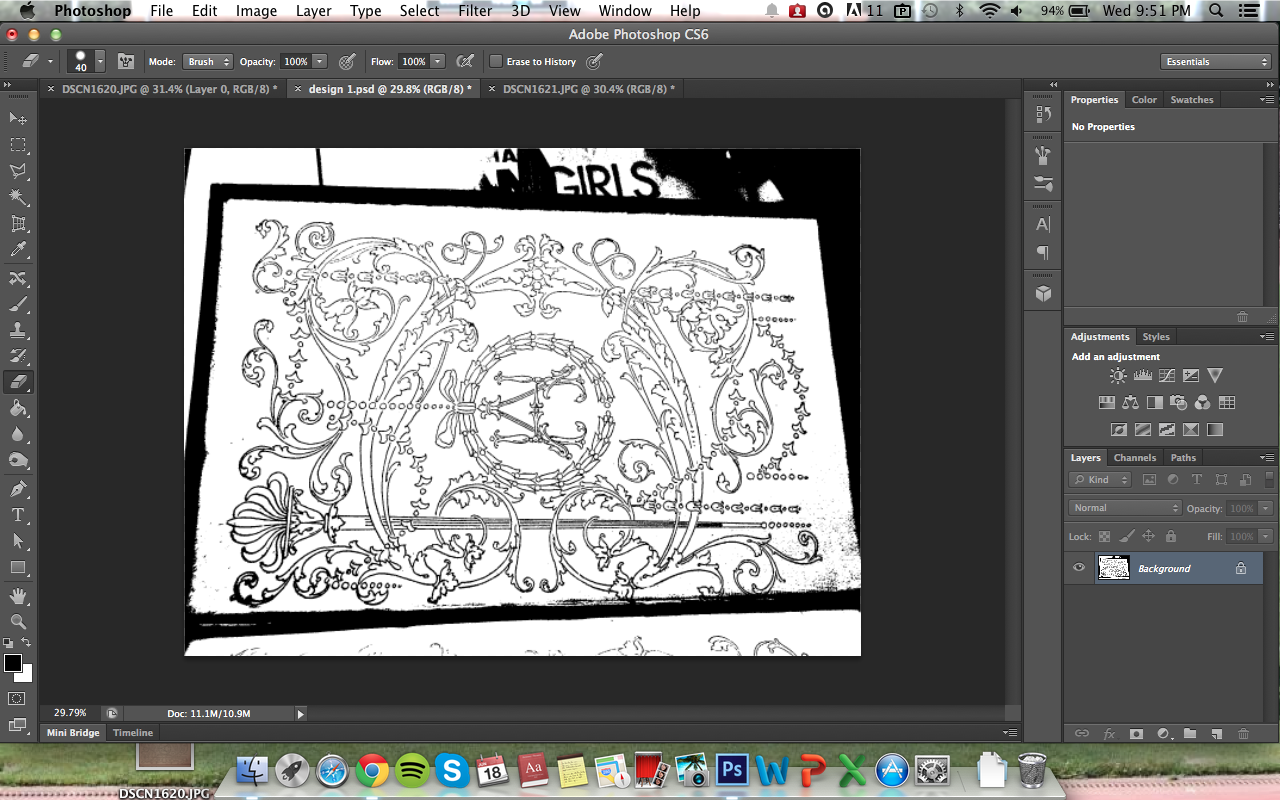The width and height of the screenshot is (1280, 800).
Task: Click the Background layer thumbnail
Action: pos(1113,568)
